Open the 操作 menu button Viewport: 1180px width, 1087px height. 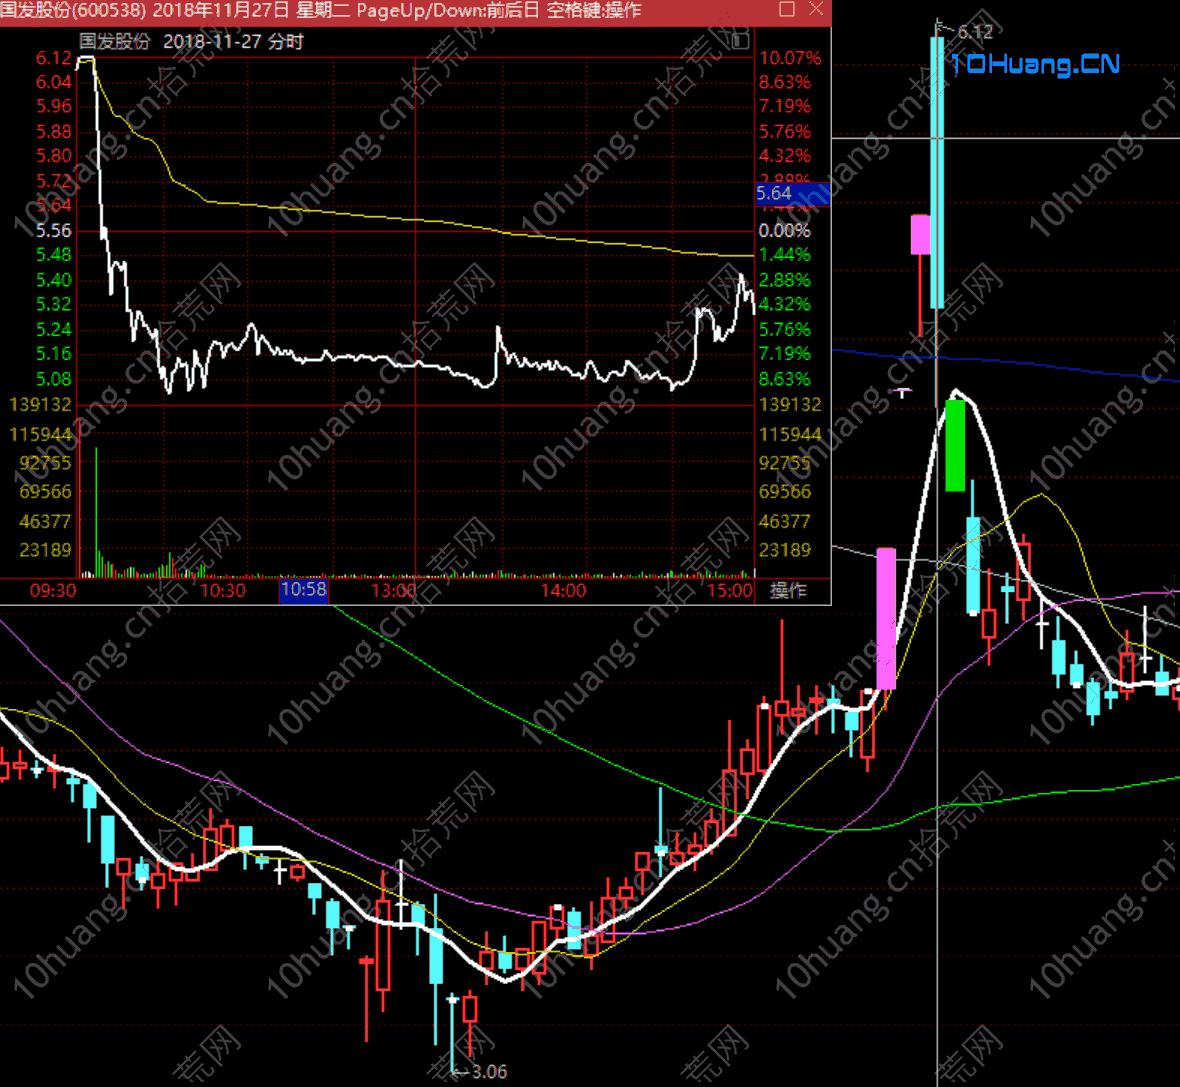788,590
